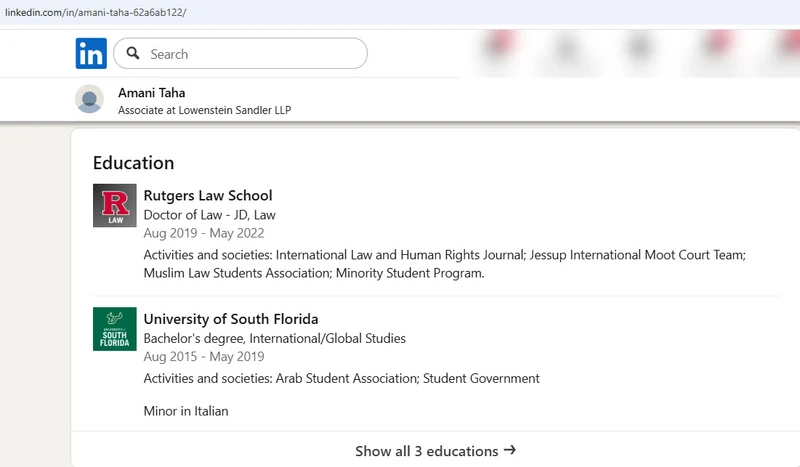Click the magnifying glass search icon
800x467 pixels.
click(132, 54)
